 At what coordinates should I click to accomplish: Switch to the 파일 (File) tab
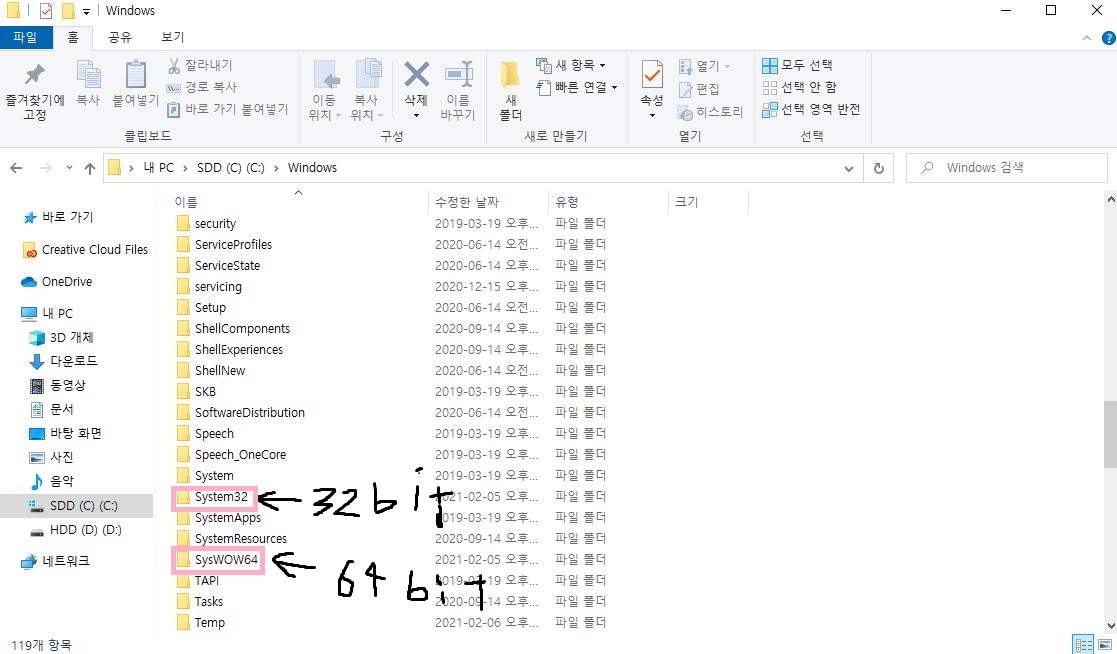26,36
